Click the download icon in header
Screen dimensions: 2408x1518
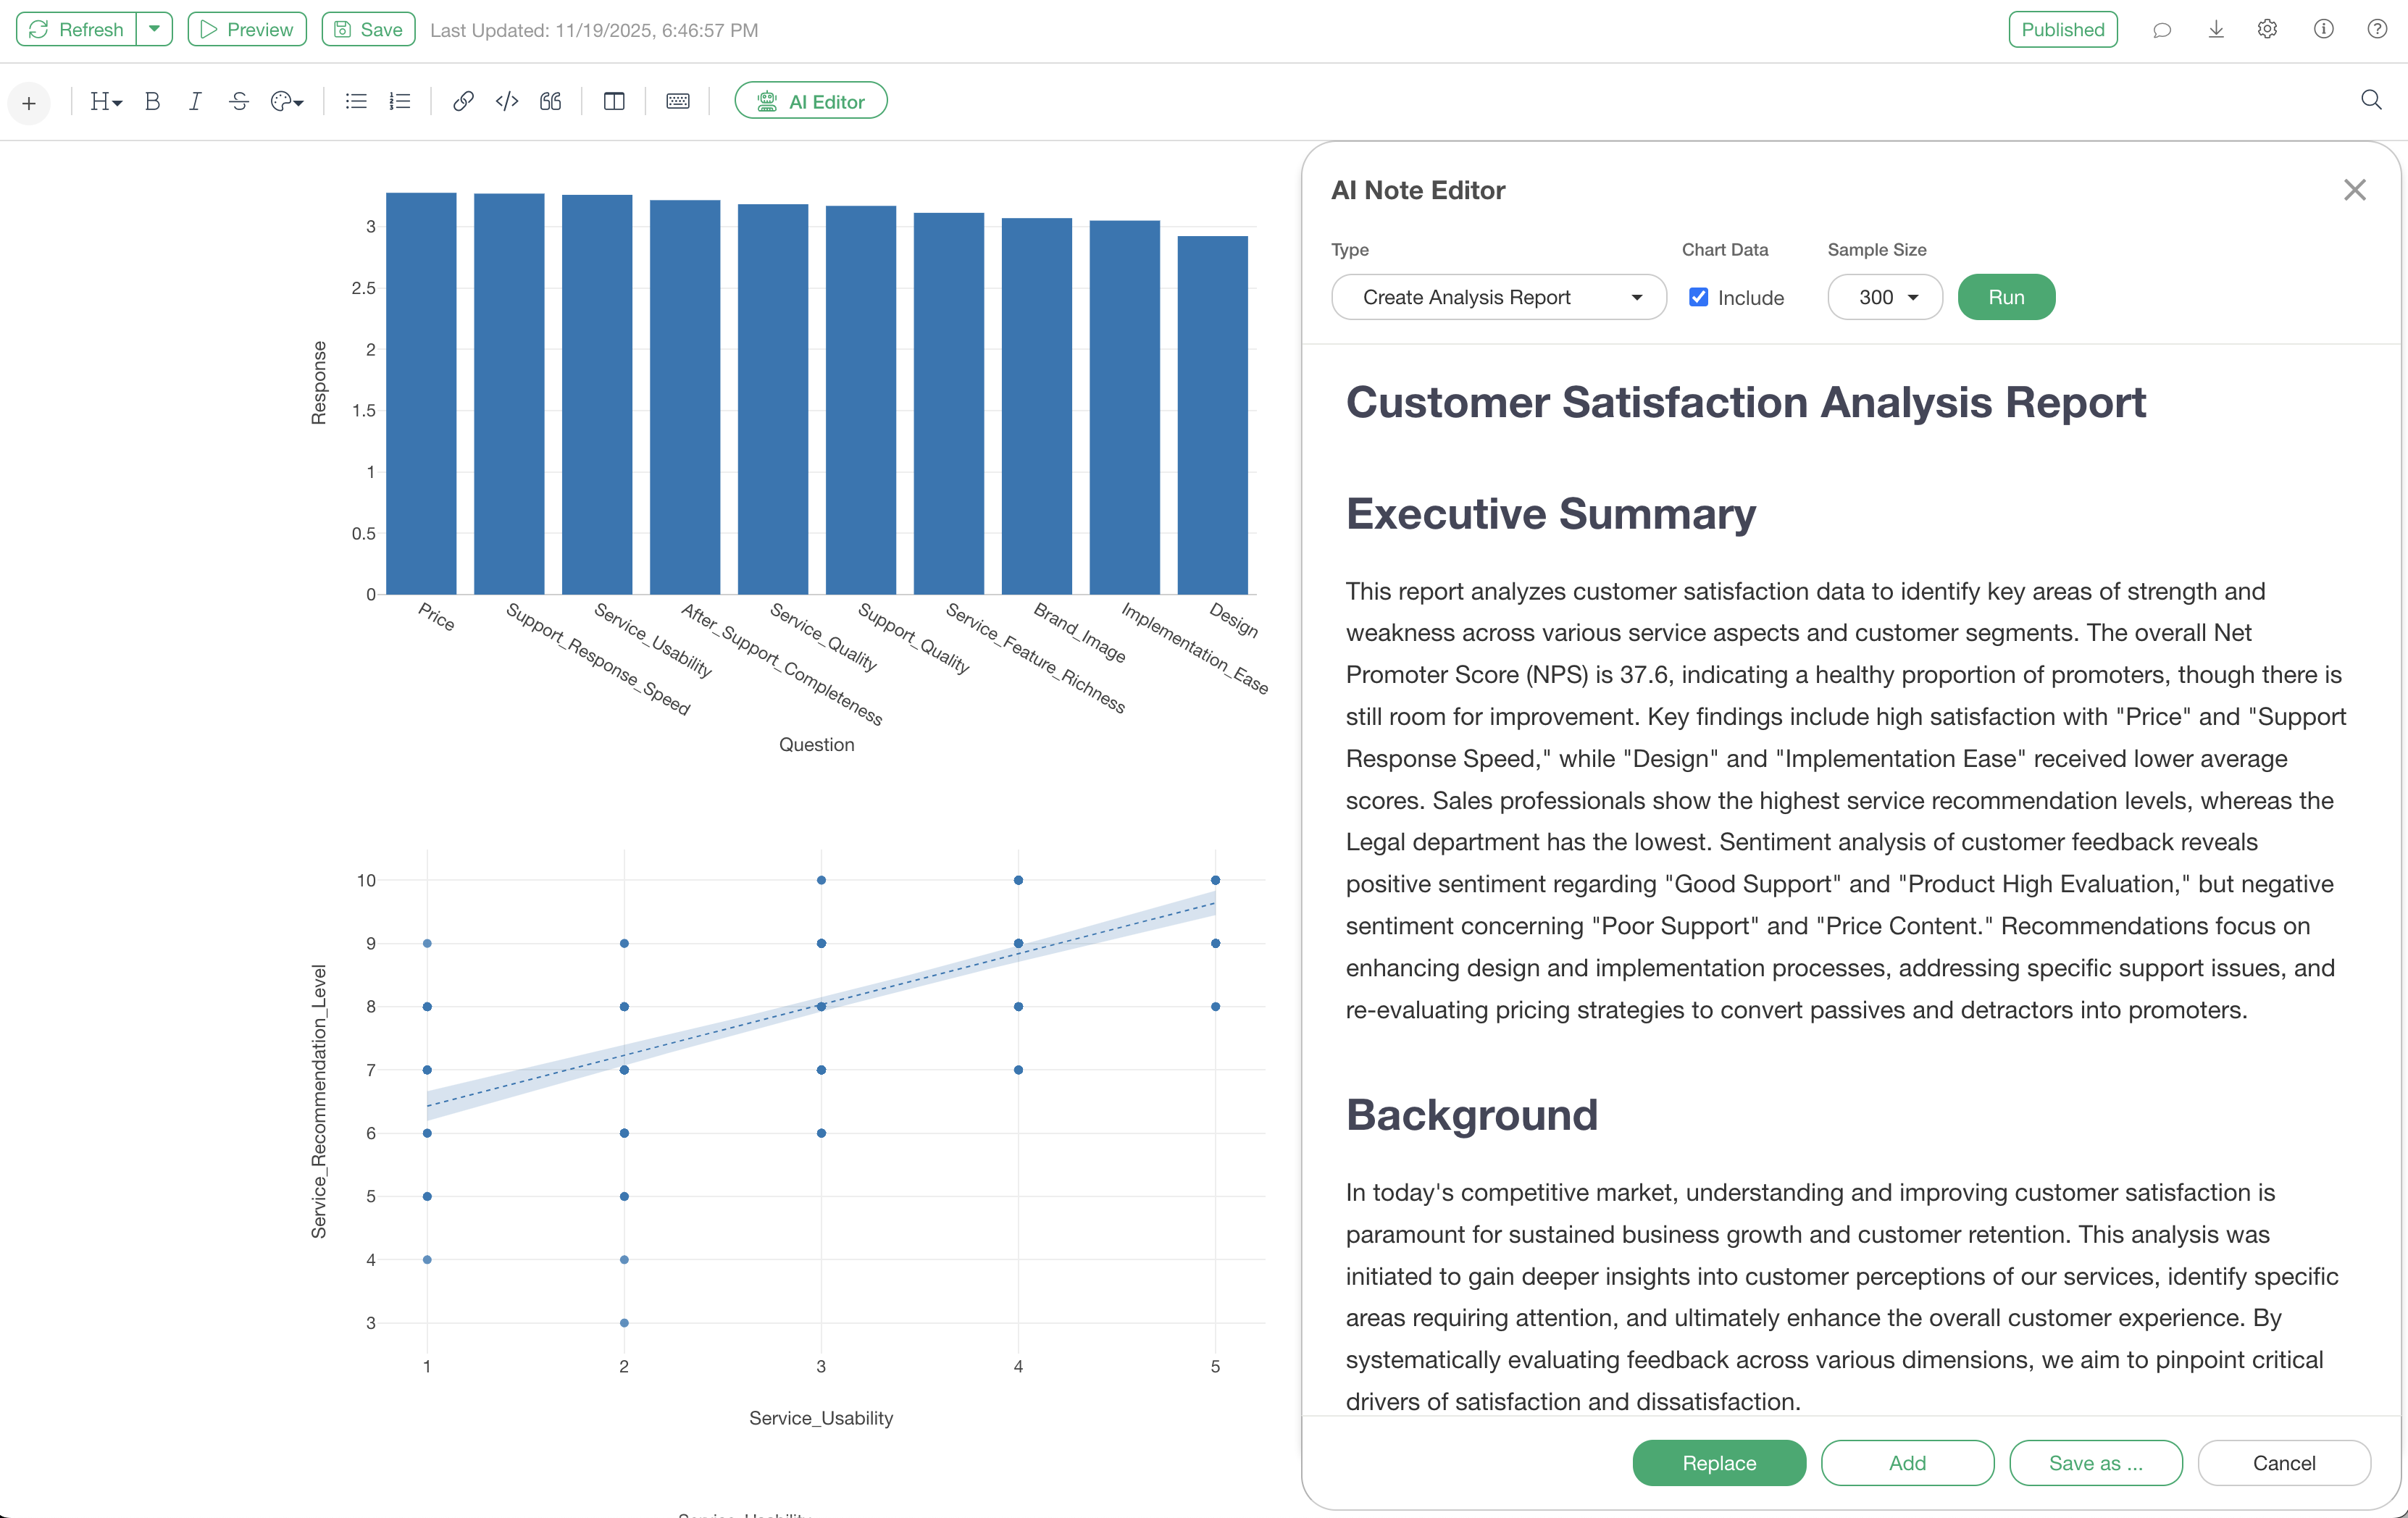[x=2216, y=30]
